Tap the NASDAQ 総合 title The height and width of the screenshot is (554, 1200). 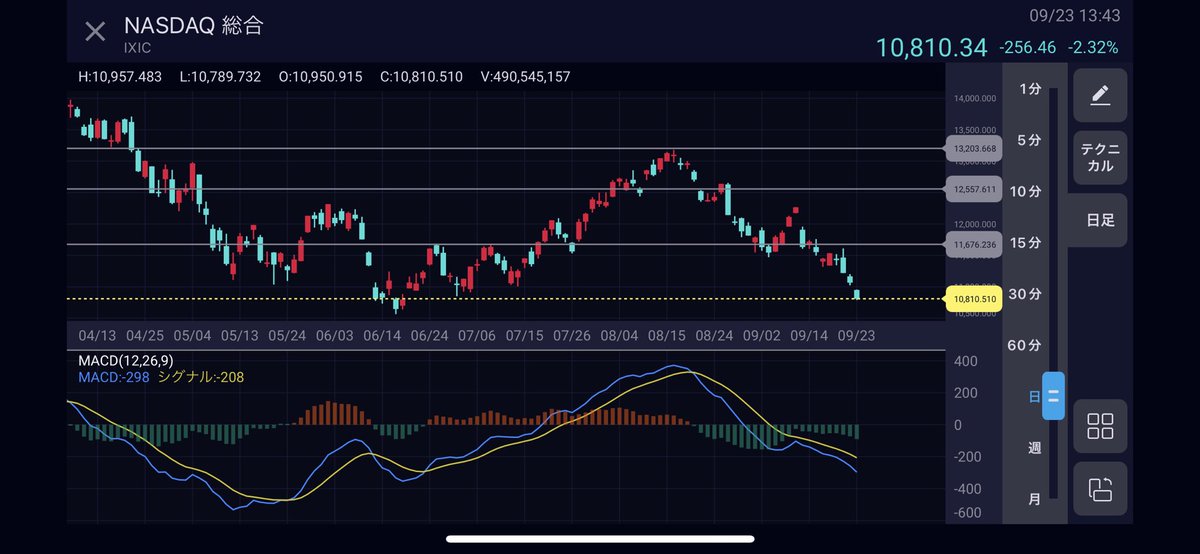194,26
